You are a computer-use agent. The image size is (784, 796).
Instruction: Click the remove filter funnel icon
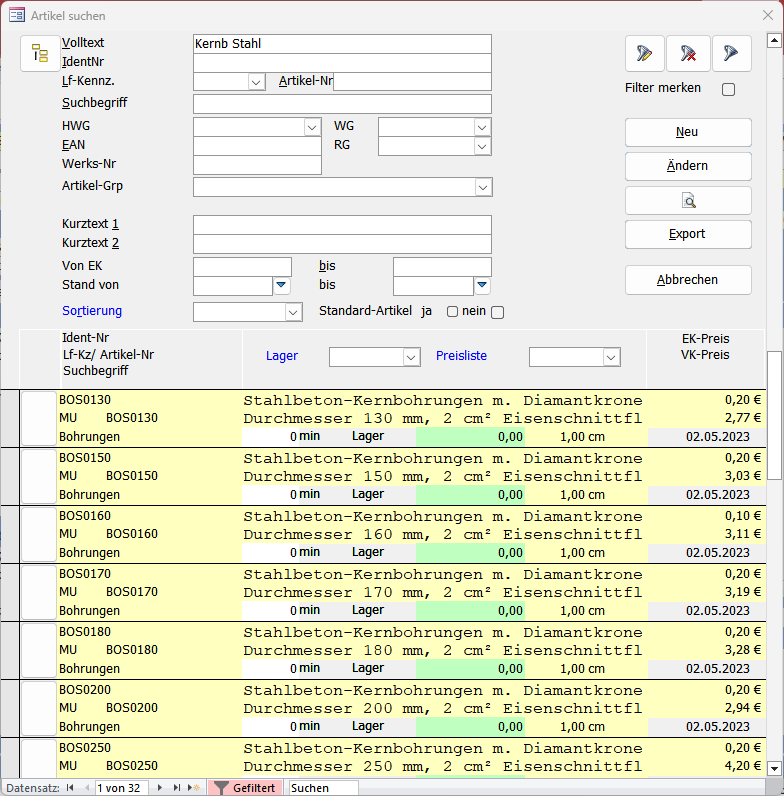688,54
